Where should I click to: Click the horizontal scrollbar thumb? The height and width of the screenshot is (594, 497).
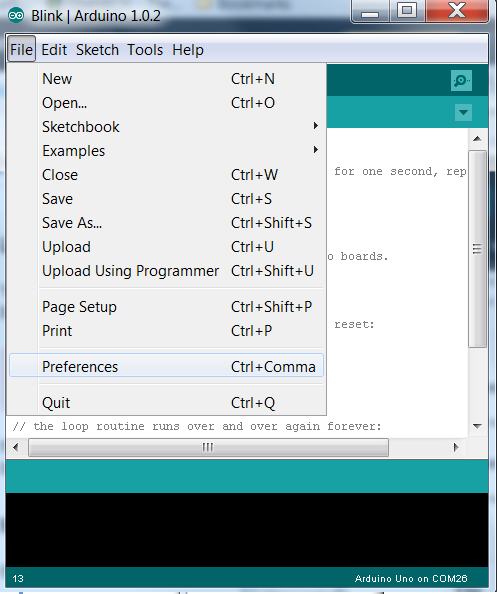208,447
